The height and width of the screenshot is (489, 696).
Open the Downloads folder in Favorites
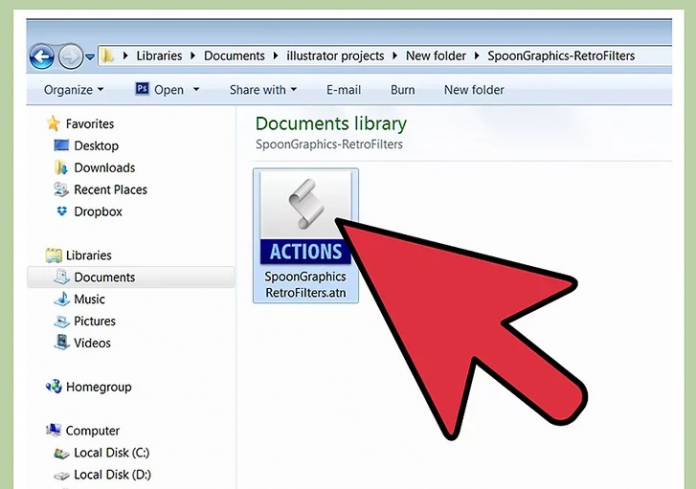(104, 168)
